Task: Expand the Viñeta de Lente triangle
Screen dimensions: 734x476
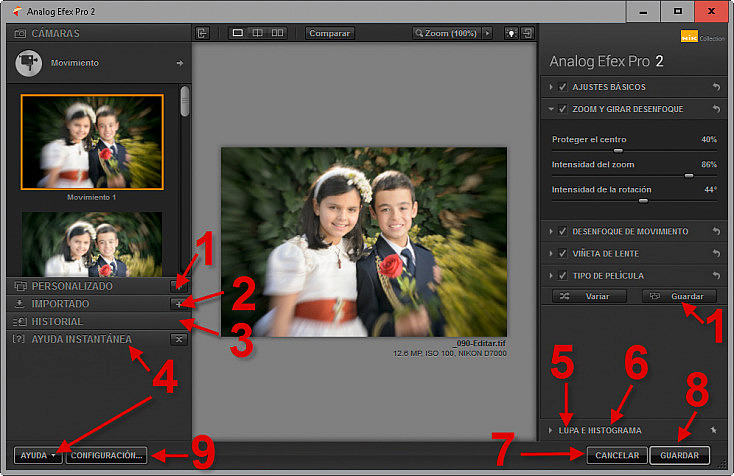Action: [x=550, y=253]
